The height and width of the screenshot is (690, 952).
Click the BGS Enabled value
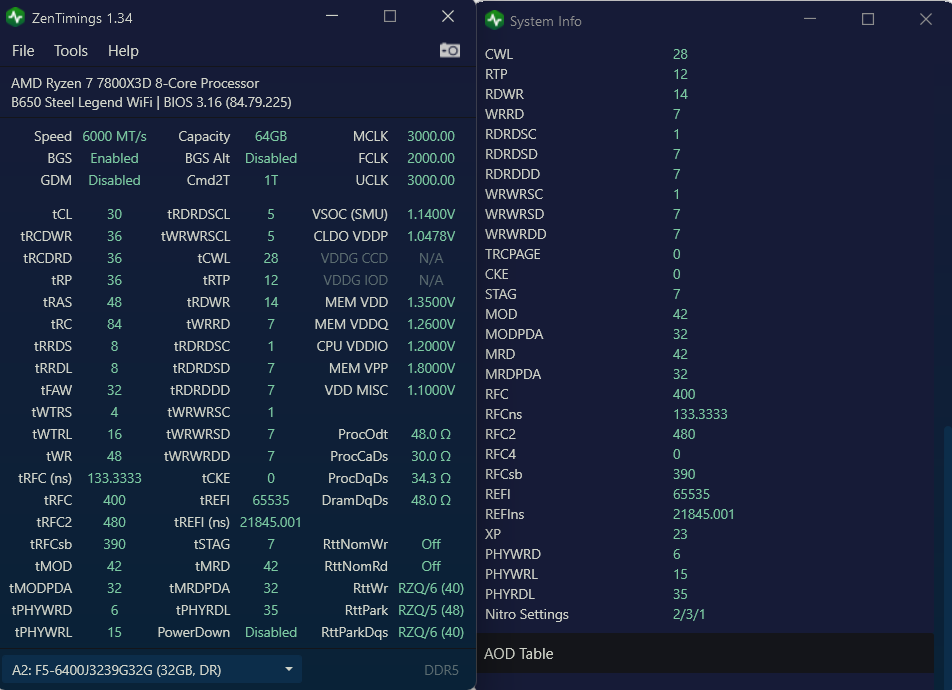pos(114,159)
